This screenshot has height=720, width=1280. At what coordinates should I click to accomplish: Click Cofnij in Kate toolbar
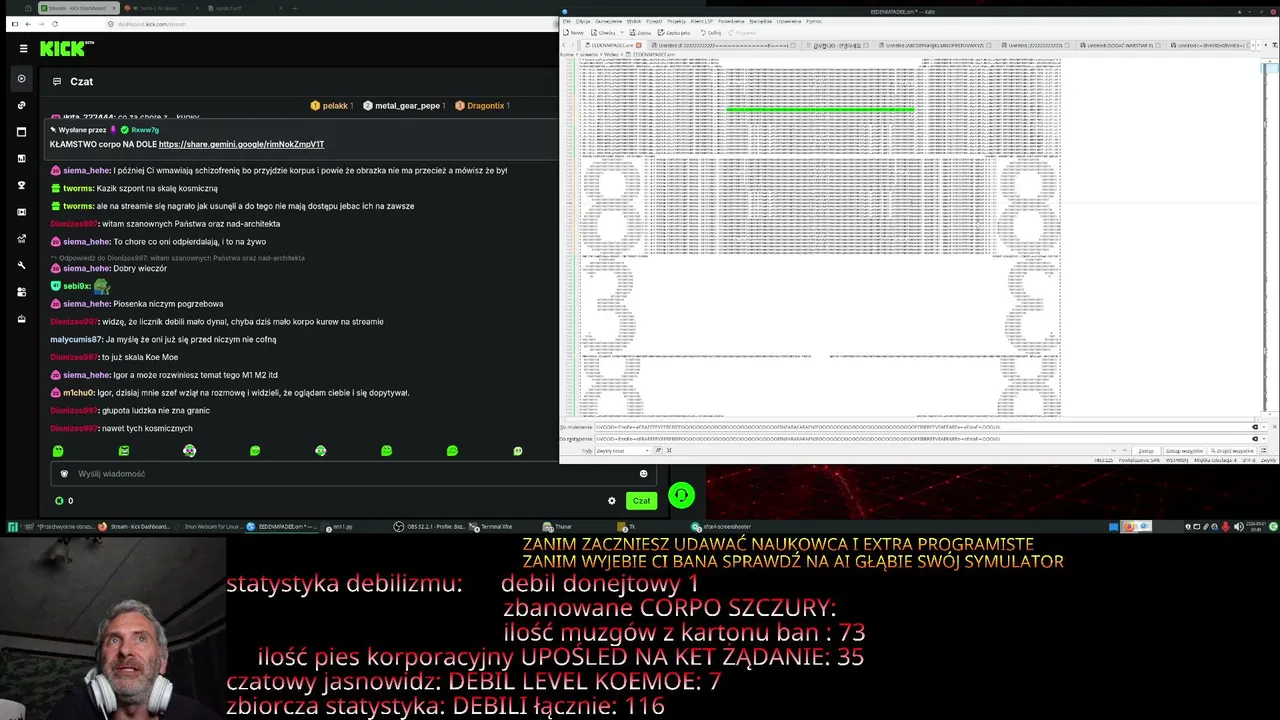tap(712, 33)
